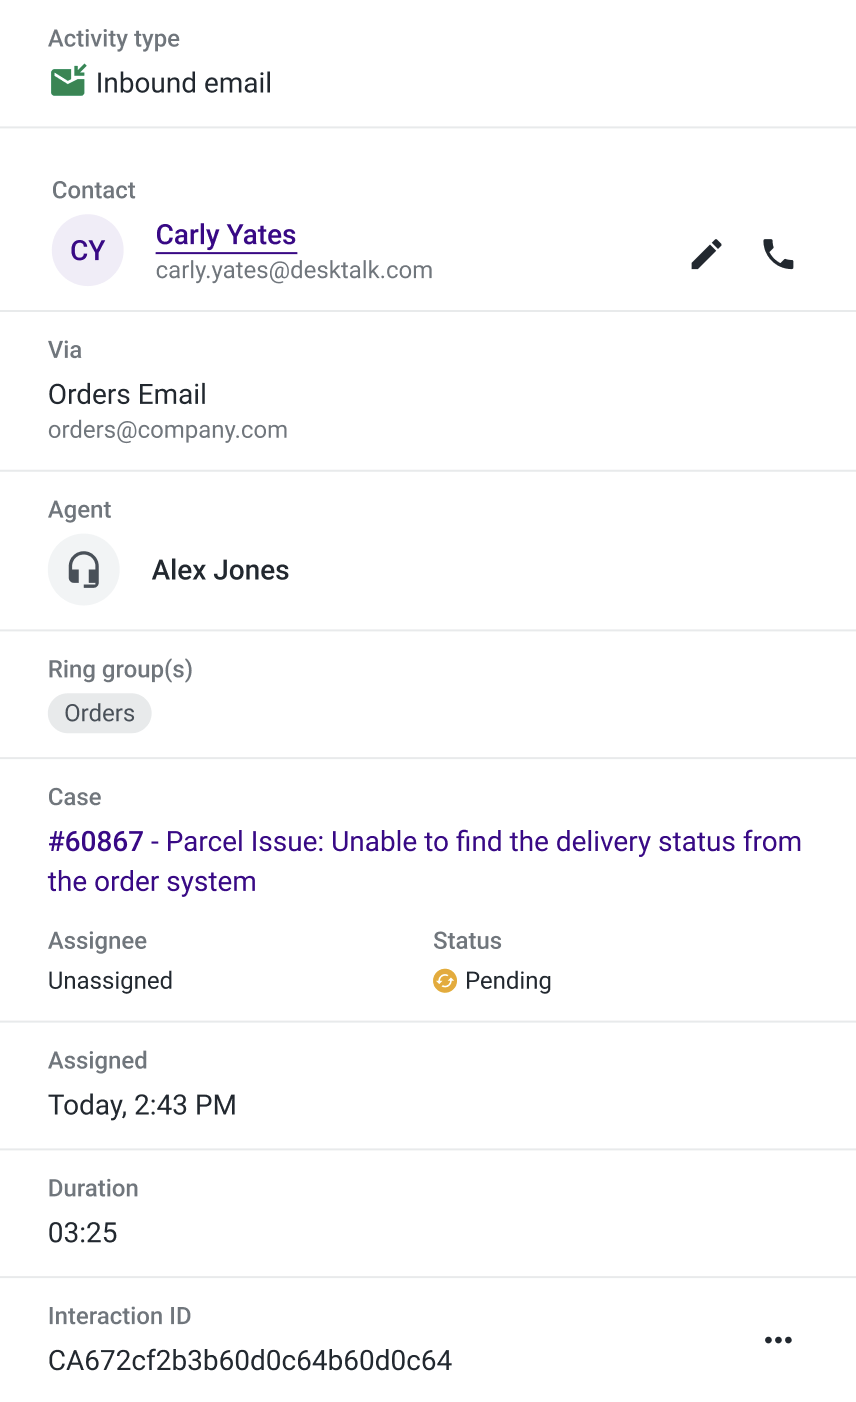Image resolution: width=856 pixels, height=1402 pixels.
Task: Open case #60867 Parcel Issue link
Action: tap(425, 861)
